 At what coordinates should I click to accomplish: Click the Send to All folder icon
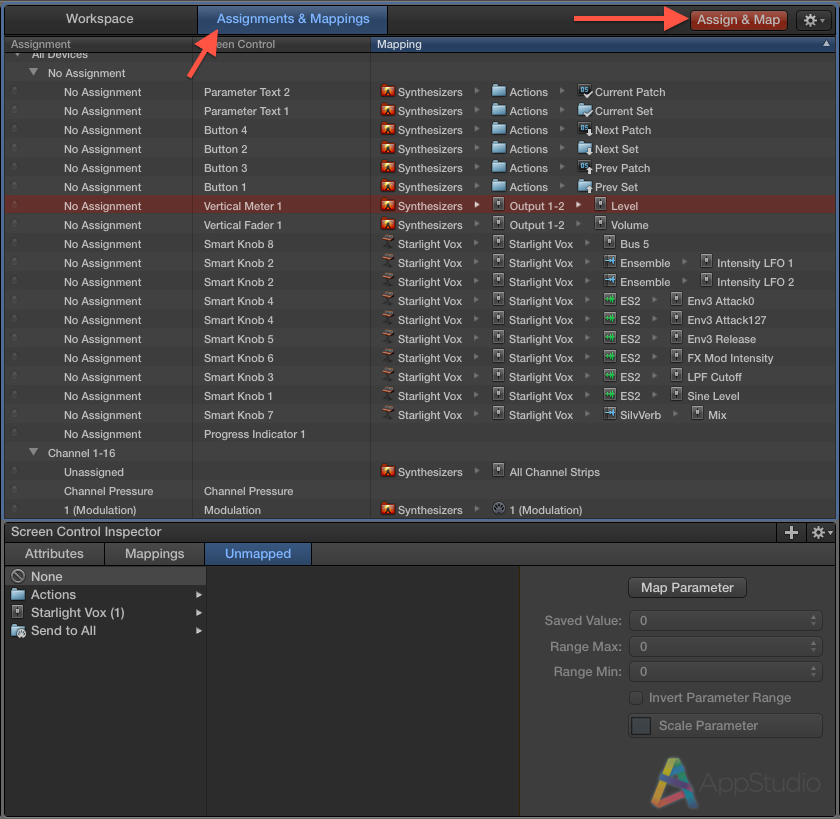[x=18, y=631]
